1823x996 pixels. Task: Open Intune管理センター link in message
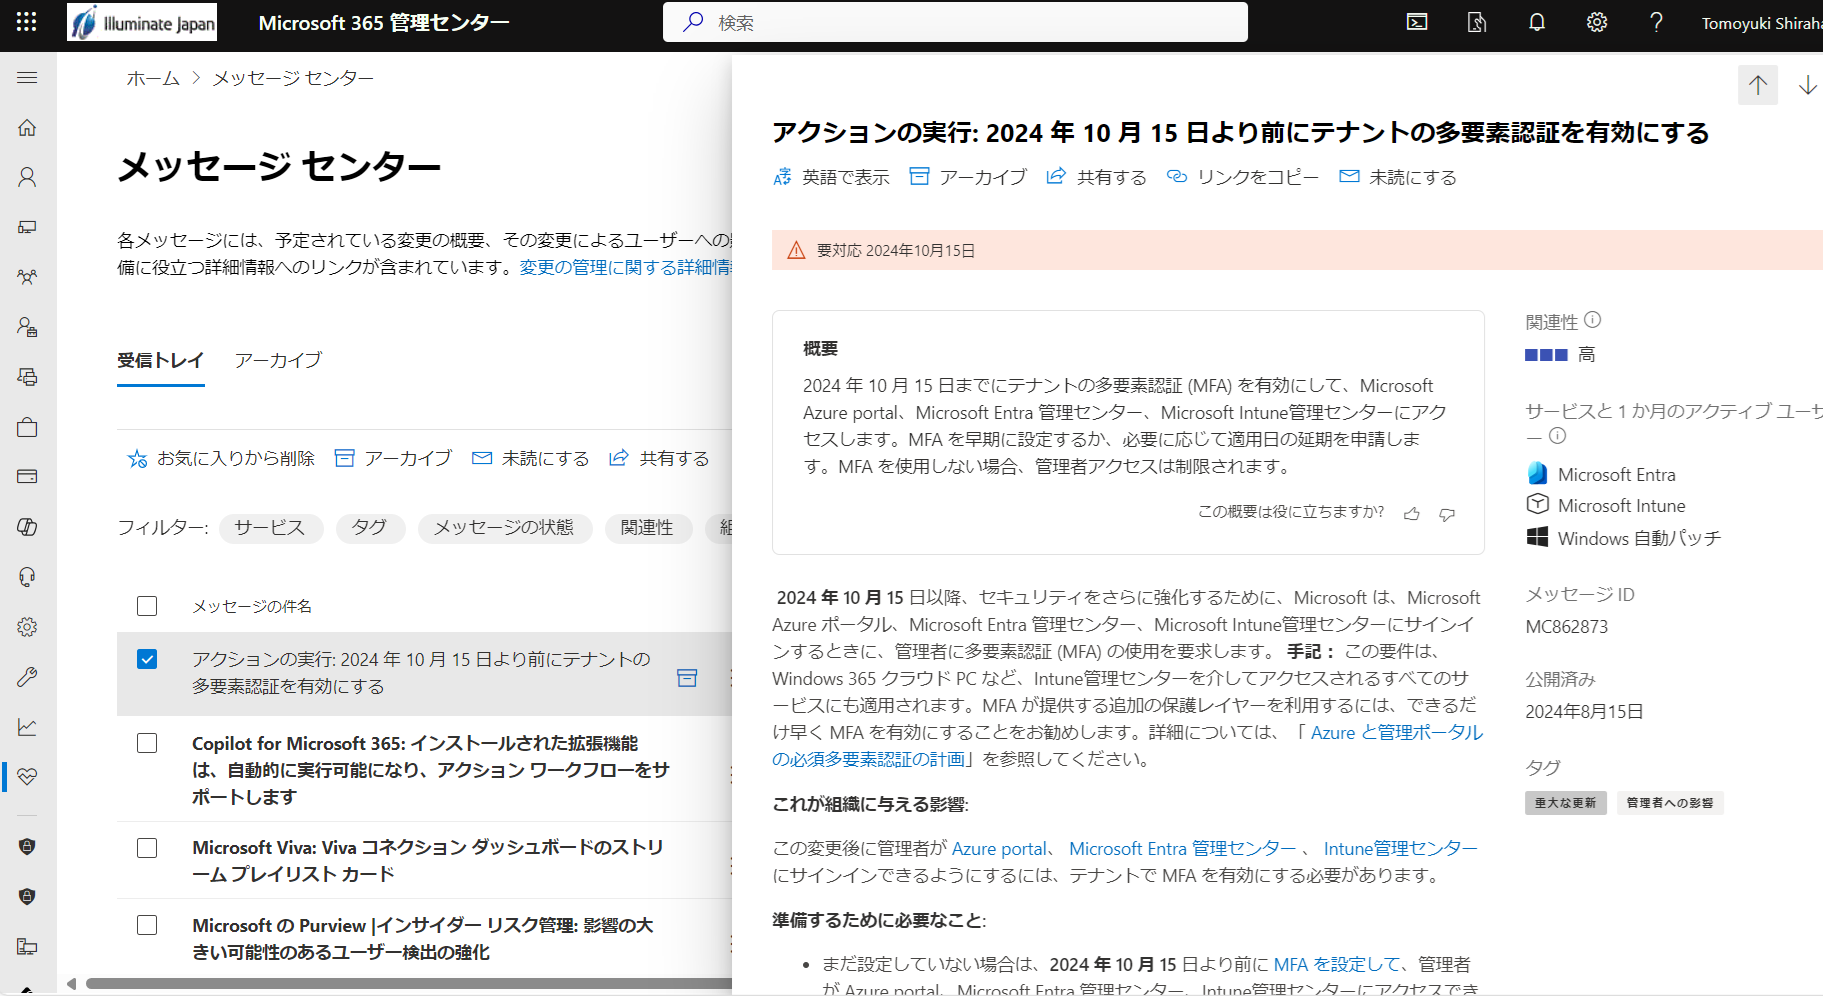pos(1400,849)
